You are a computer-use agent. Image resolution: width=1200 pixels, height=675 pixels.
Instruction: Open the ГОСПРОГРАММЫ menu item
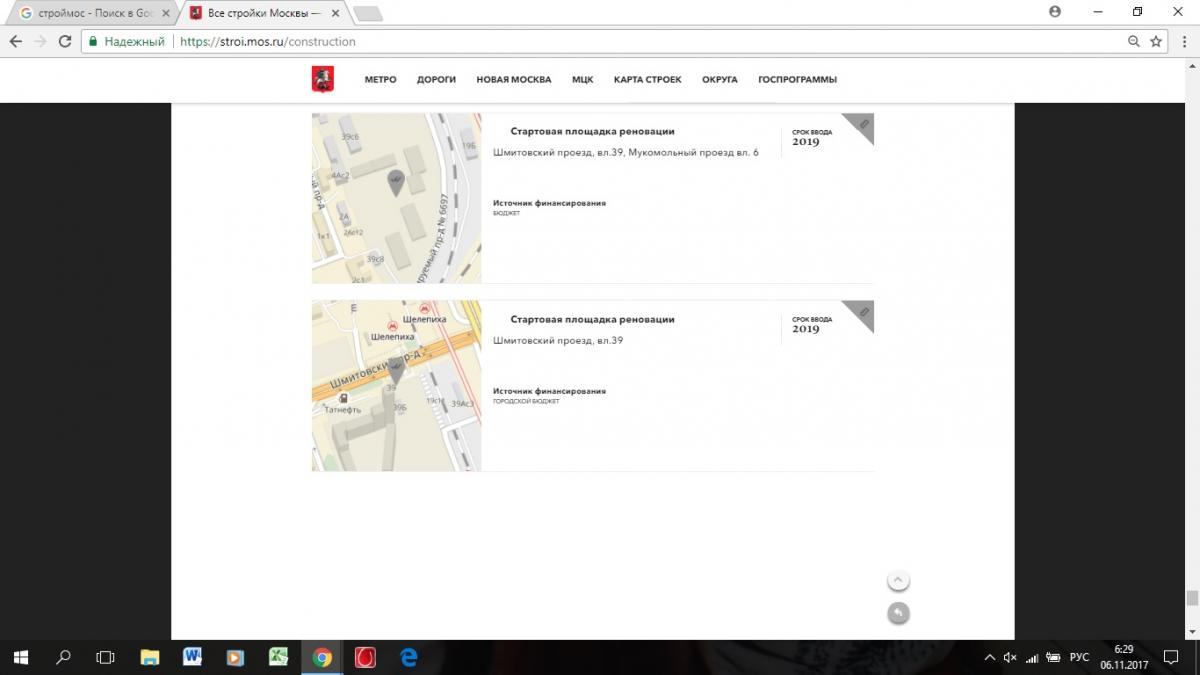(797, 80)
